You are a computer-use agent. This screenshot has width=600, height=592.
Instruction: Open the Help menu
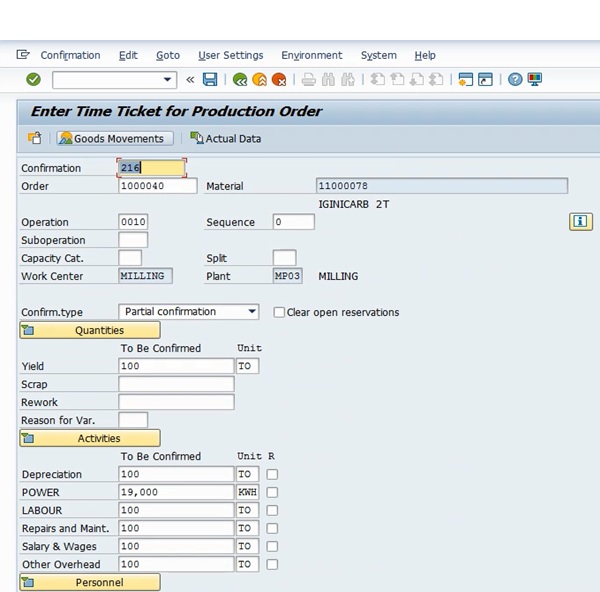[425, 55]
